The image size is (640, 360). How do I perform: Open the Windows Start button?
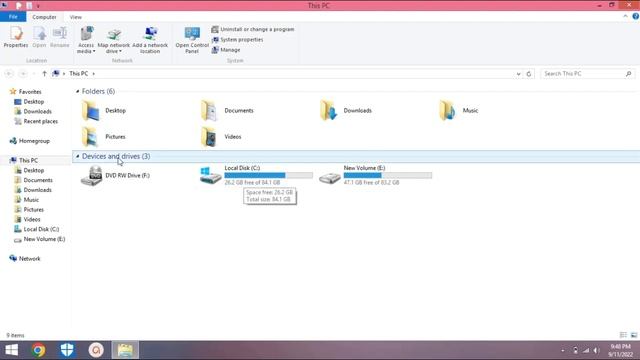coord(11,350)
